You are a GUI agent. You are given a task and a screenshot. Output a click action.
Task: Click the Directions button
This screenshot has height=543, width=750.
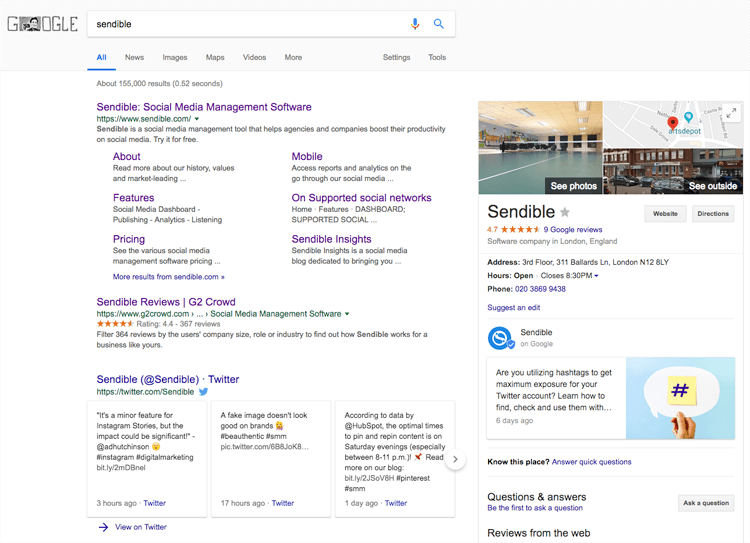click(713, 214)
